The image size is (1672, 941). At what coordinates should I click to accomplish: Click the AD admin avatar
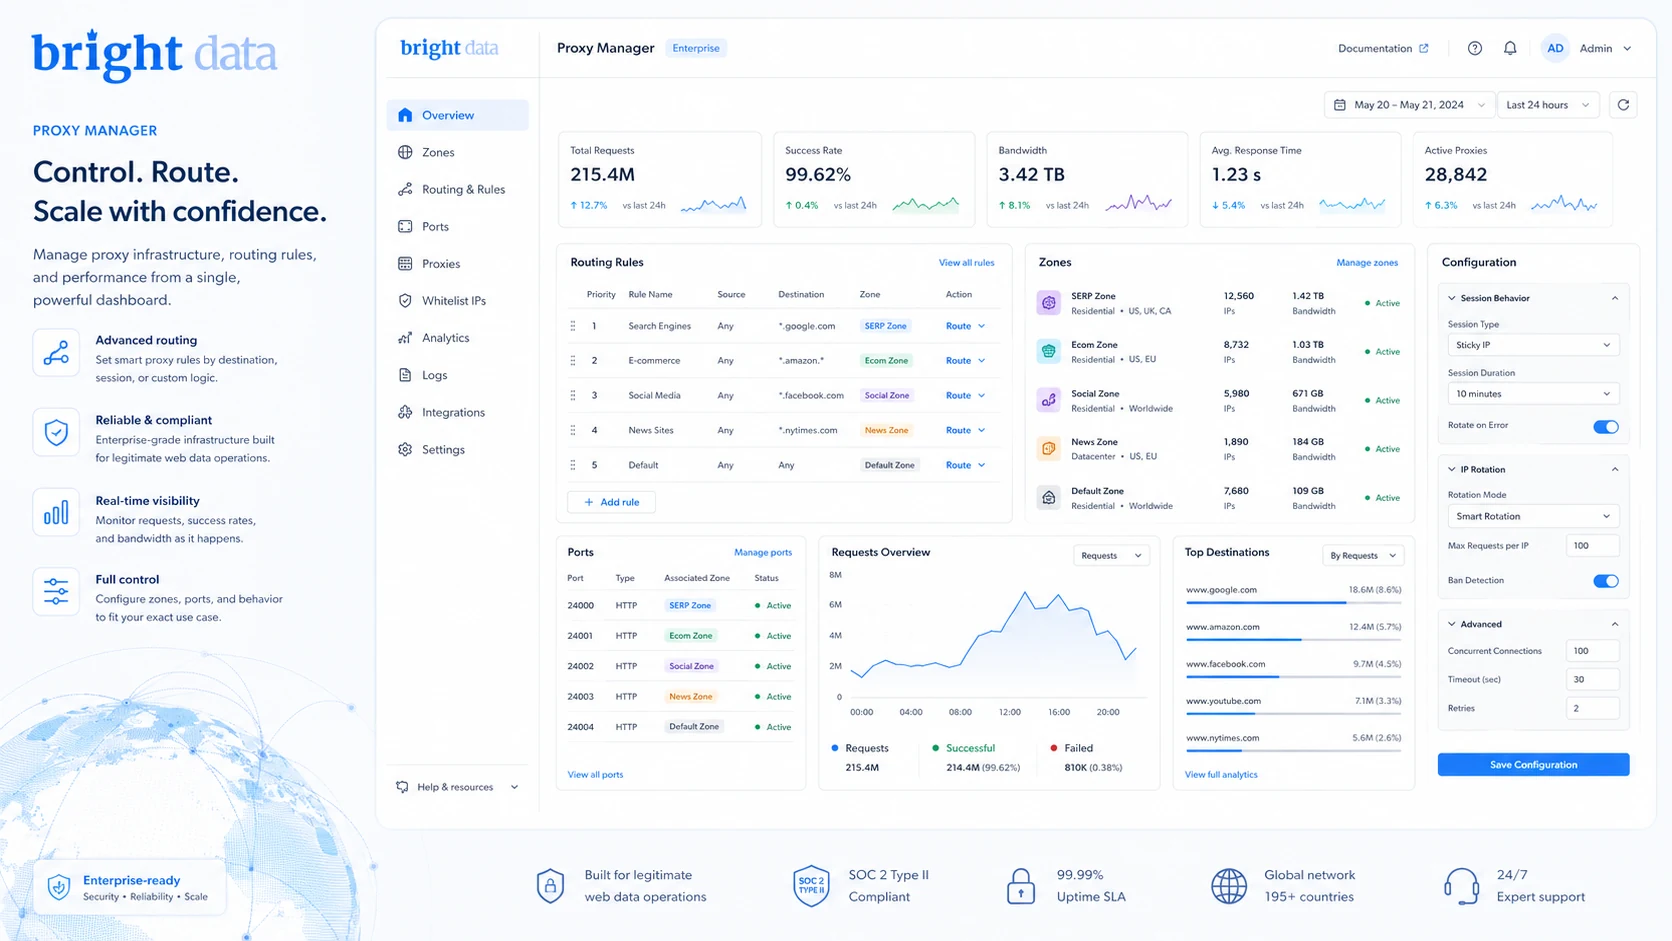click(x=1555, y=48)
